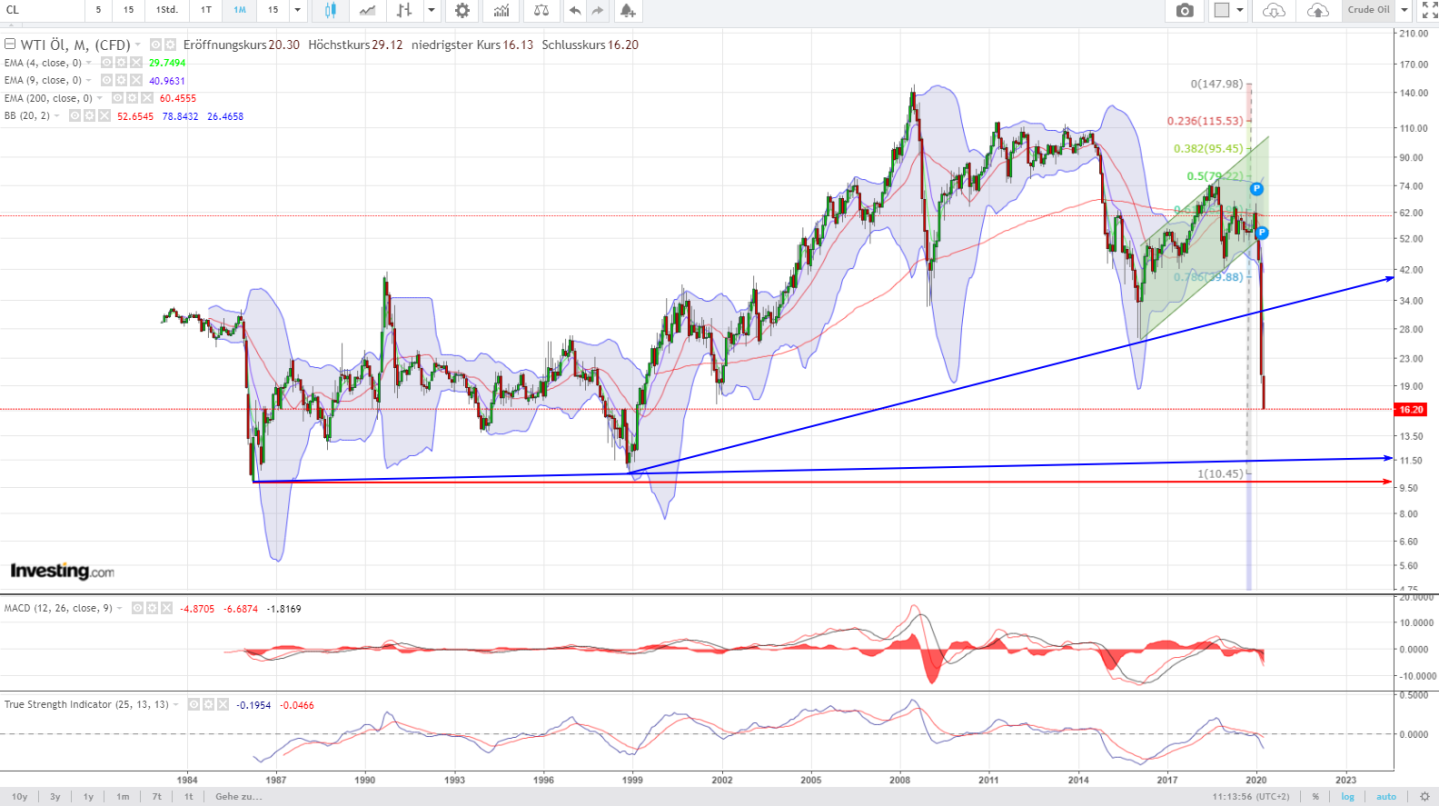Image resolution: width=1439 pixels, height=806 pixels.
Task: Redo the action with the forward arrow
Action: [598, 10]
